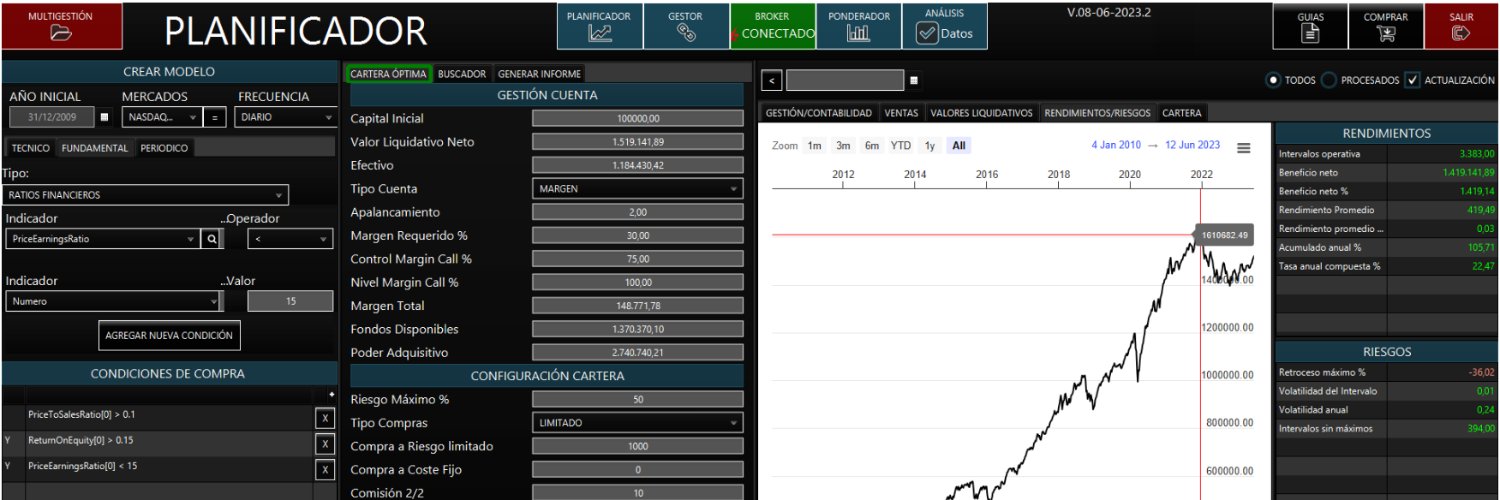Screen dimensions: 1500x500
Task: Switch to the Periodico tab
Action: (x=164, y=148)
